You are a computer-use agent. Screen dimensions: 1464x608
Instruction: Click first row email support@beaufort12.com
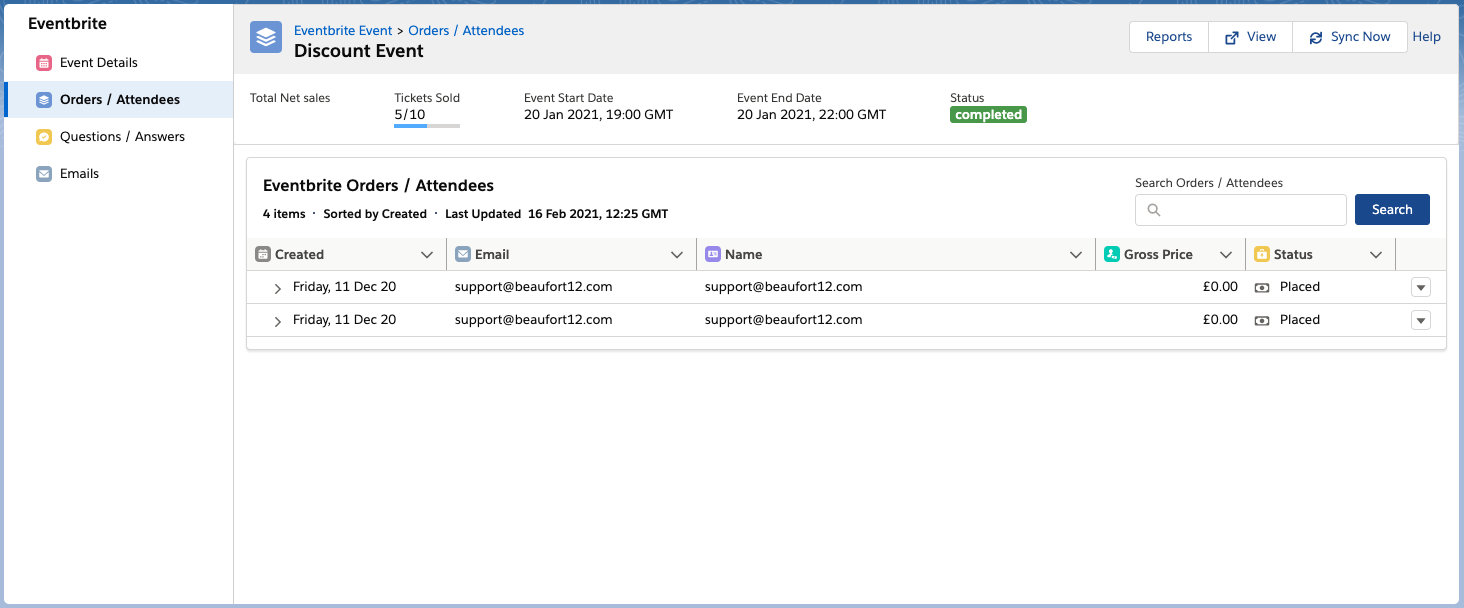(533, 287)
